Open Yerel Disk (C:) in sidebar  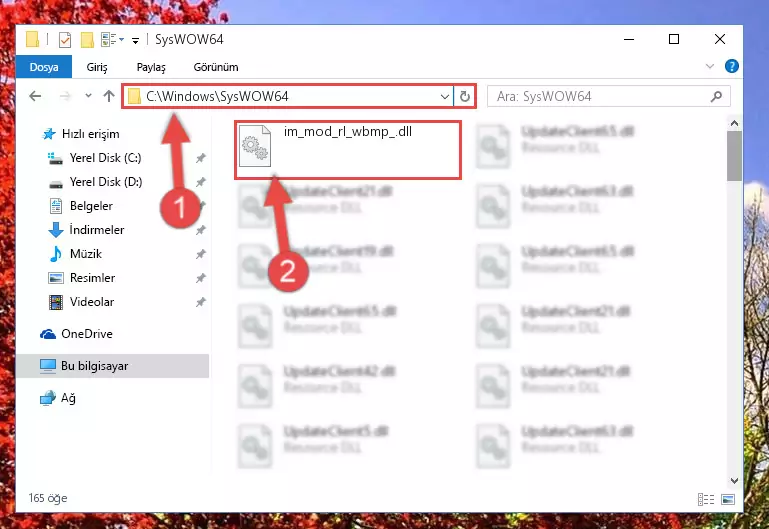click(105, 158)
